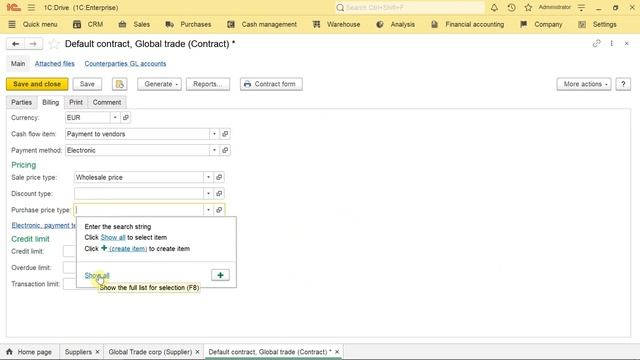Screen dimensions: 640x360
Task: Click the Main navigation item
Action: [18, 64]
